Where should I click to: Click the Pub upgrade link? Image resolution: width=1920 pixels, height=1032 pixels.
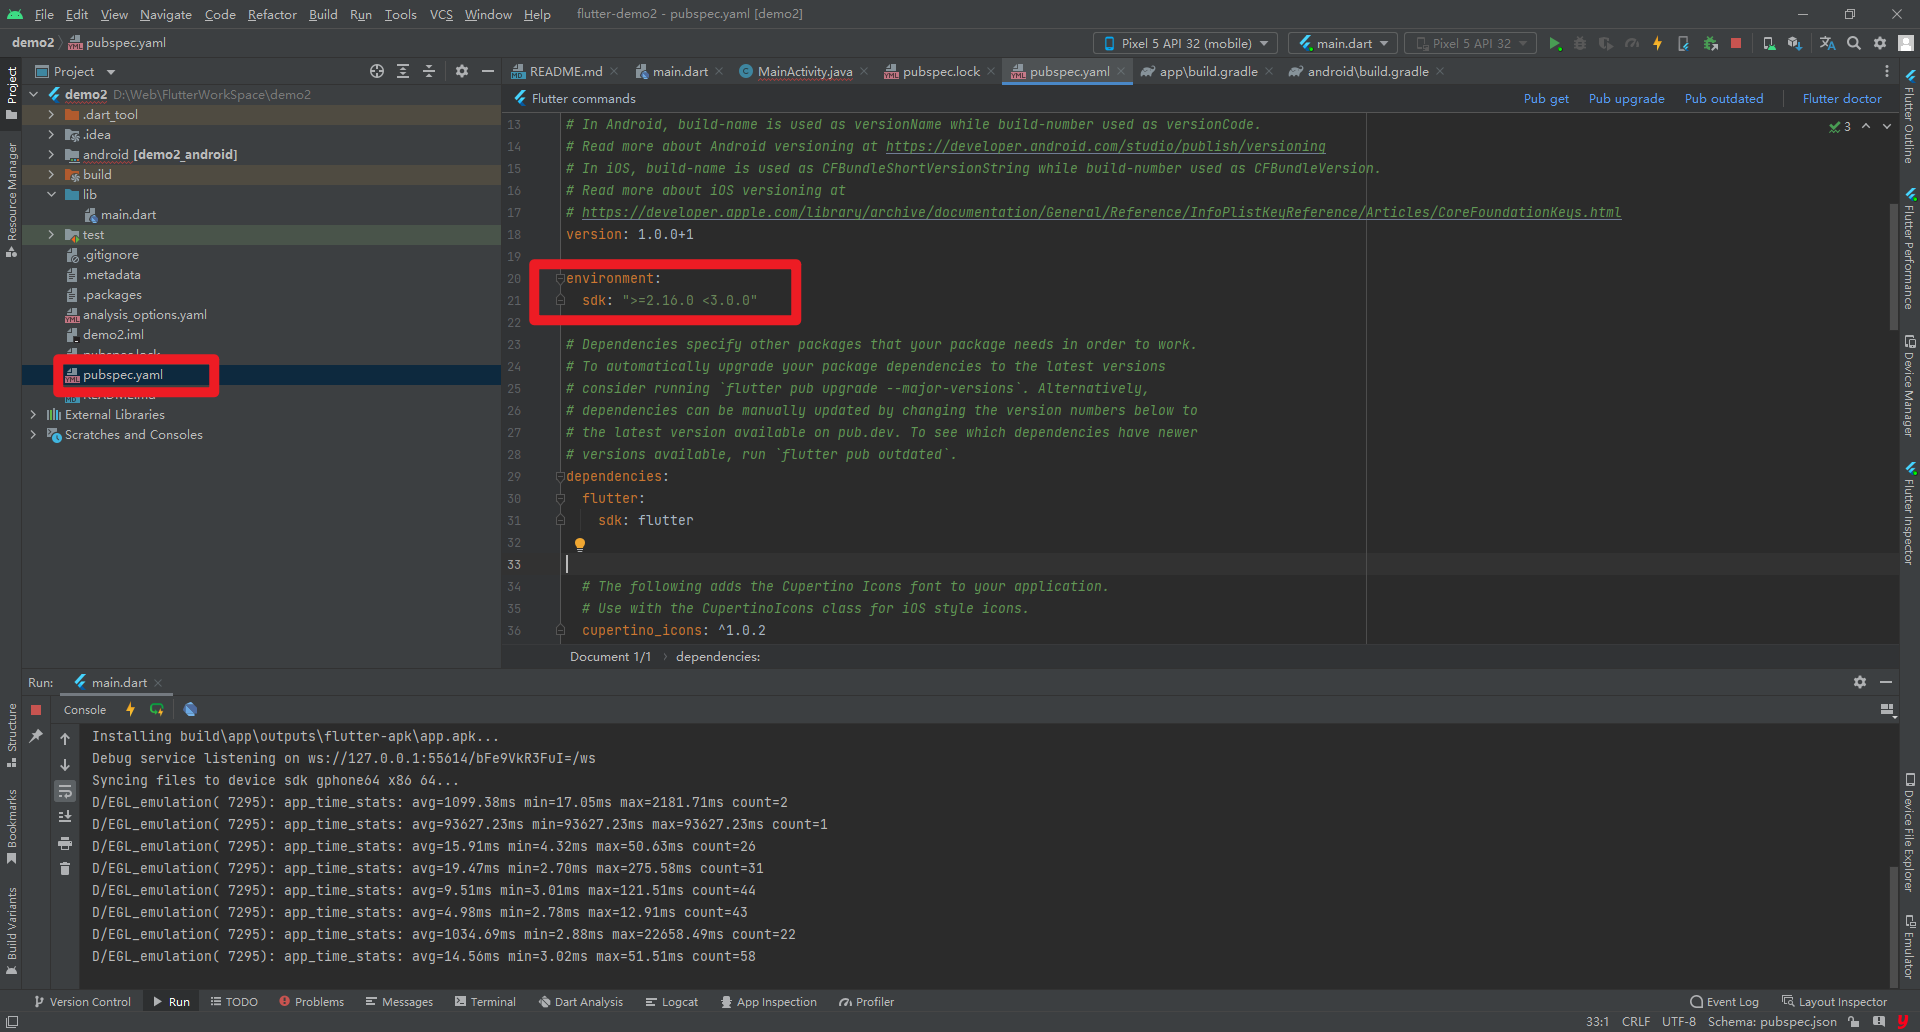(x=1626, y=99)
